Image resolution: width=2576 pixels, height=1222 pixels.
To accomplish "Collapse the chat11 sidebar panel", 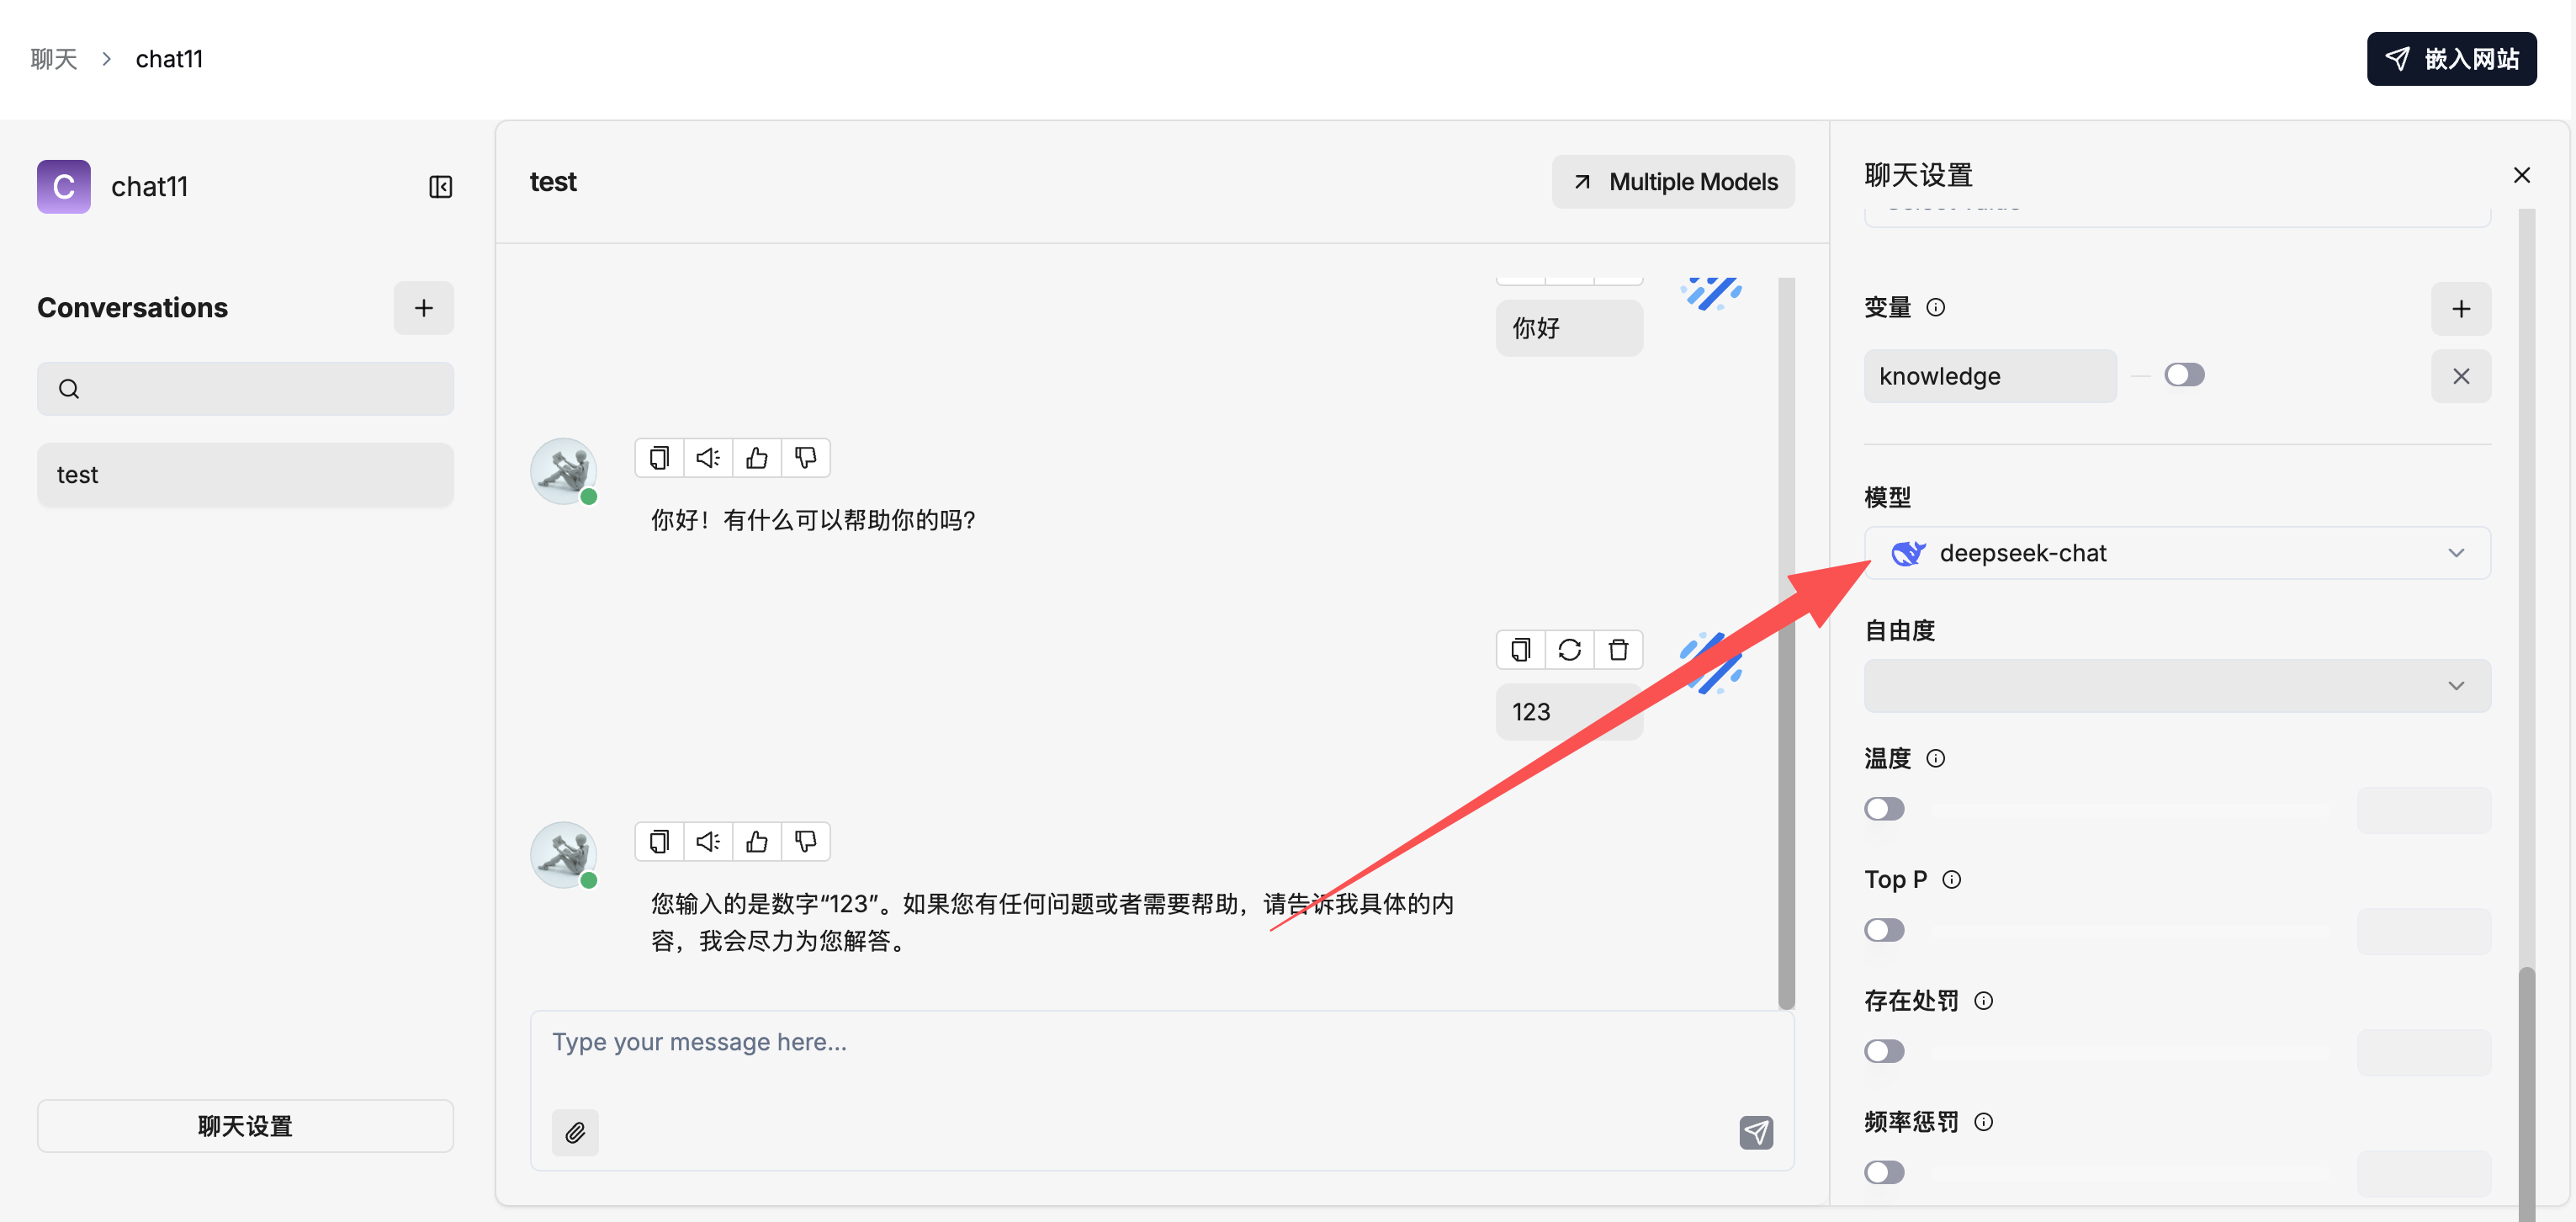I will 440,187.
